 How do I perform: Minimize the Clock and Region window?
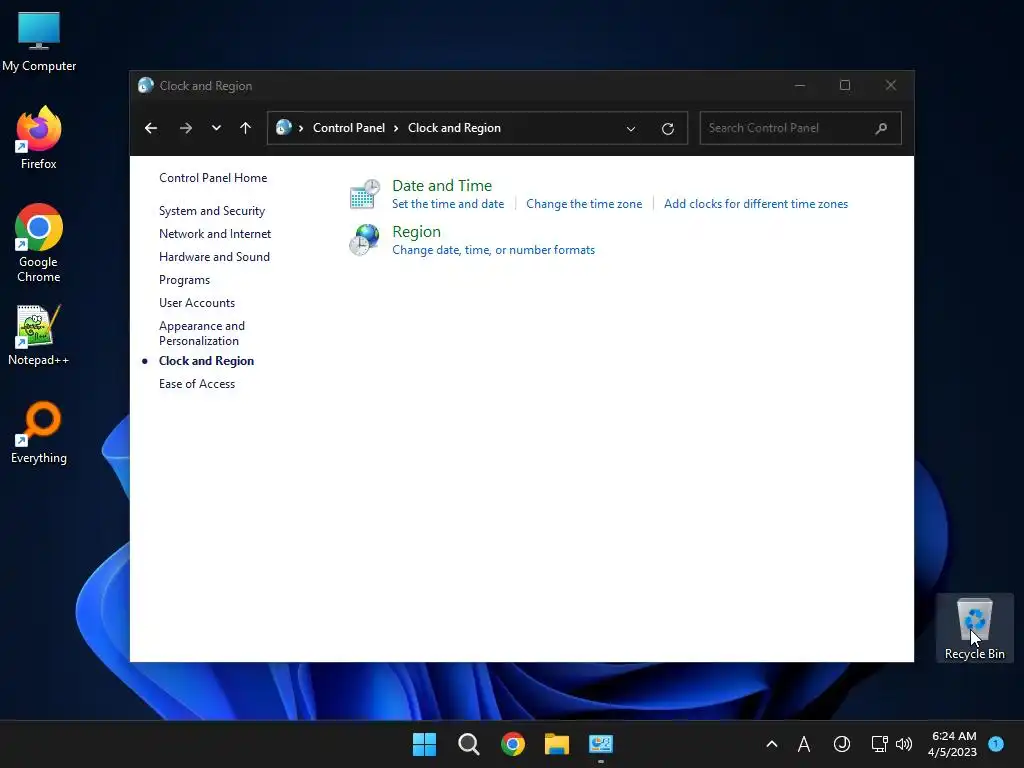coord(800,86)
